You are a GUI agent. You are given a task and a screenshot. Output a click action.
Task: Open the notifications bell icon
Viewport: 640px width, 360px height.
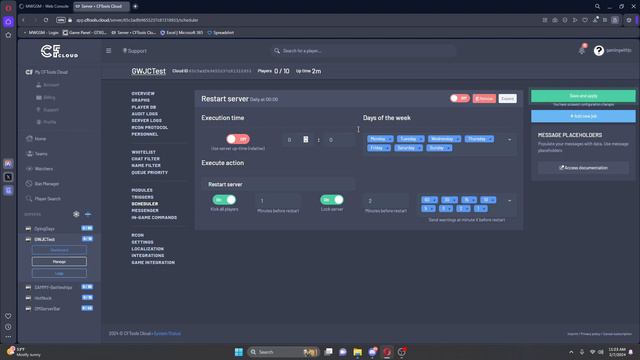pyautogui.click(x=582, y=50)
